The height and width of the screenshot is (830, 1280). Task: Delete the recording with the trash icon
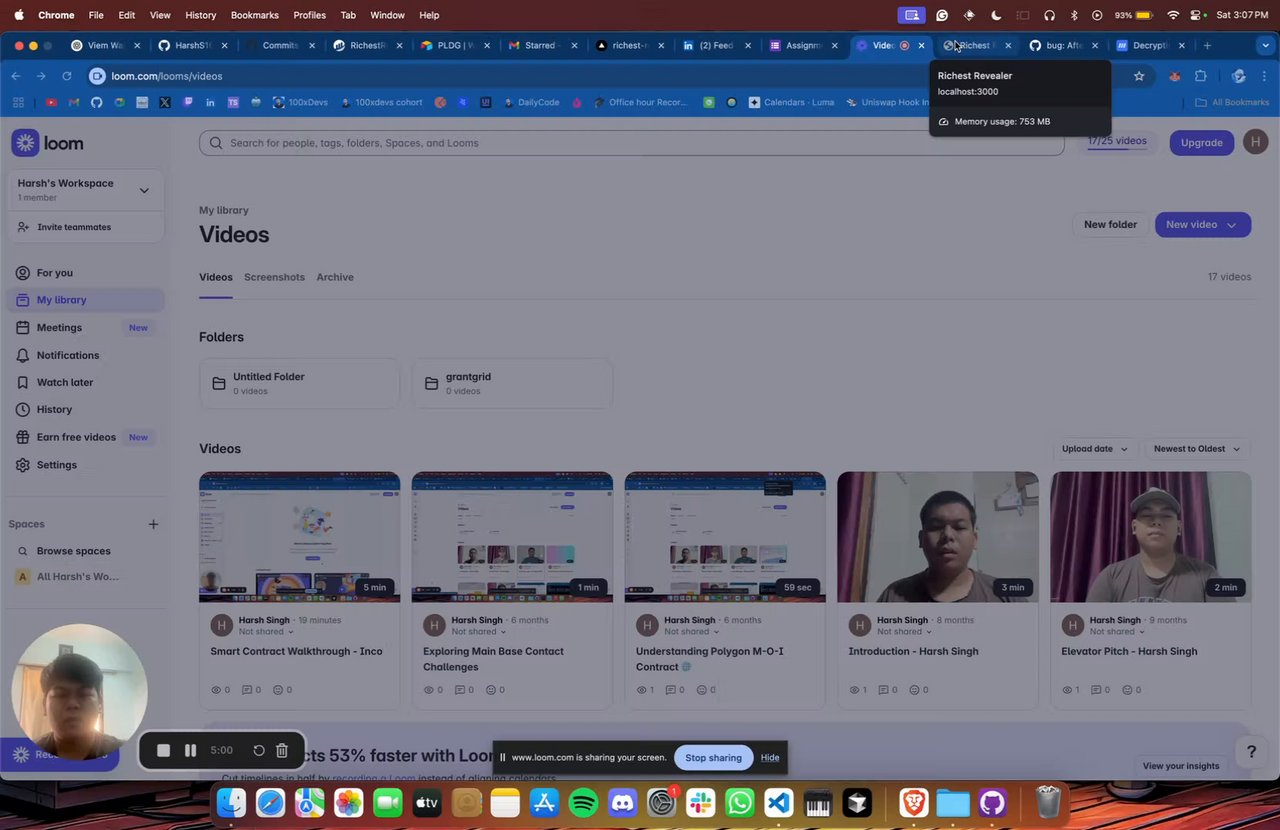click(282, 750)
